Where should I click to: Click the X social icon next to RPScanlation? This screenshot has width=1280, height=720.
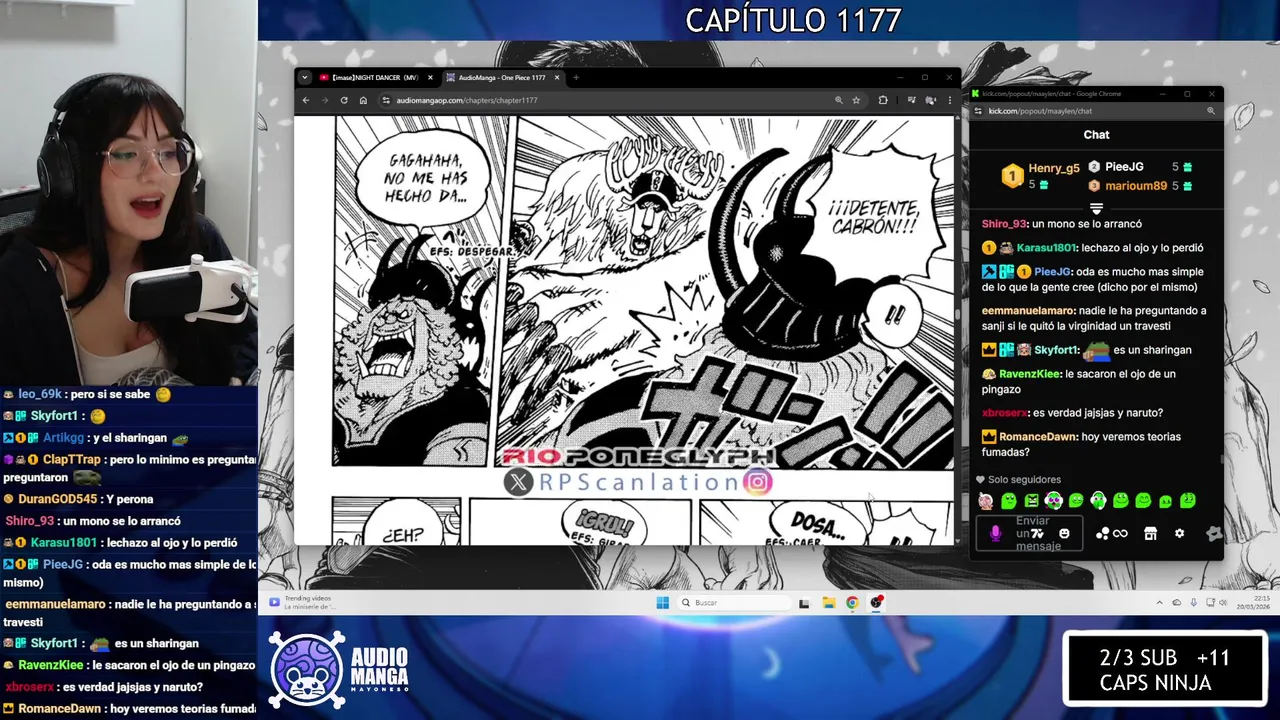click(518, 483)
